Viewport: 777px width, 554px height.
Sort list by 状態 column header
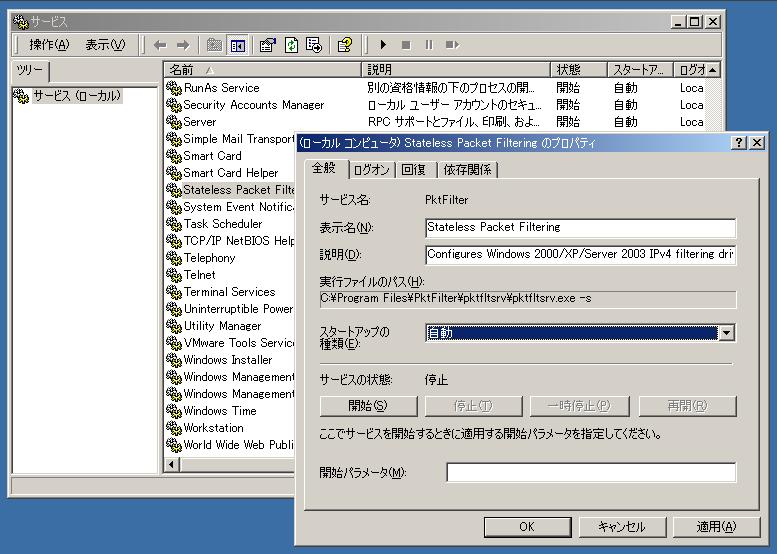[x=579, y=70]
